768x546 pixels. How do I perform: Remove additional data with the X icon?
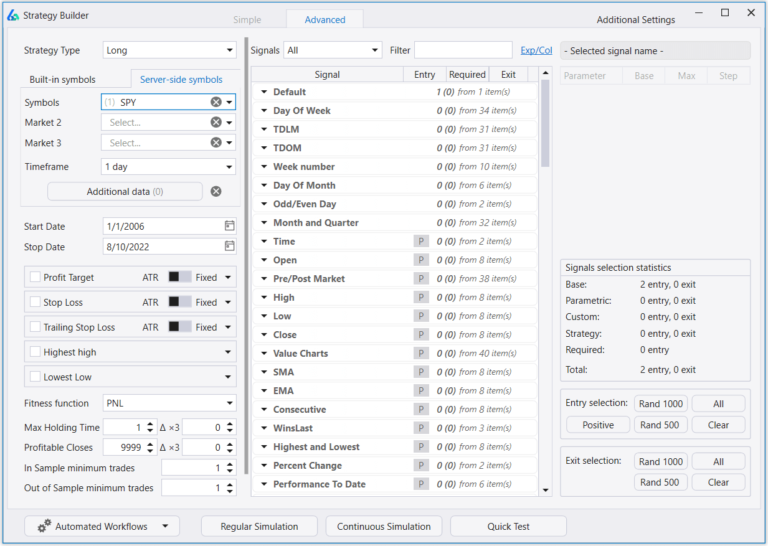pos(216,191)
